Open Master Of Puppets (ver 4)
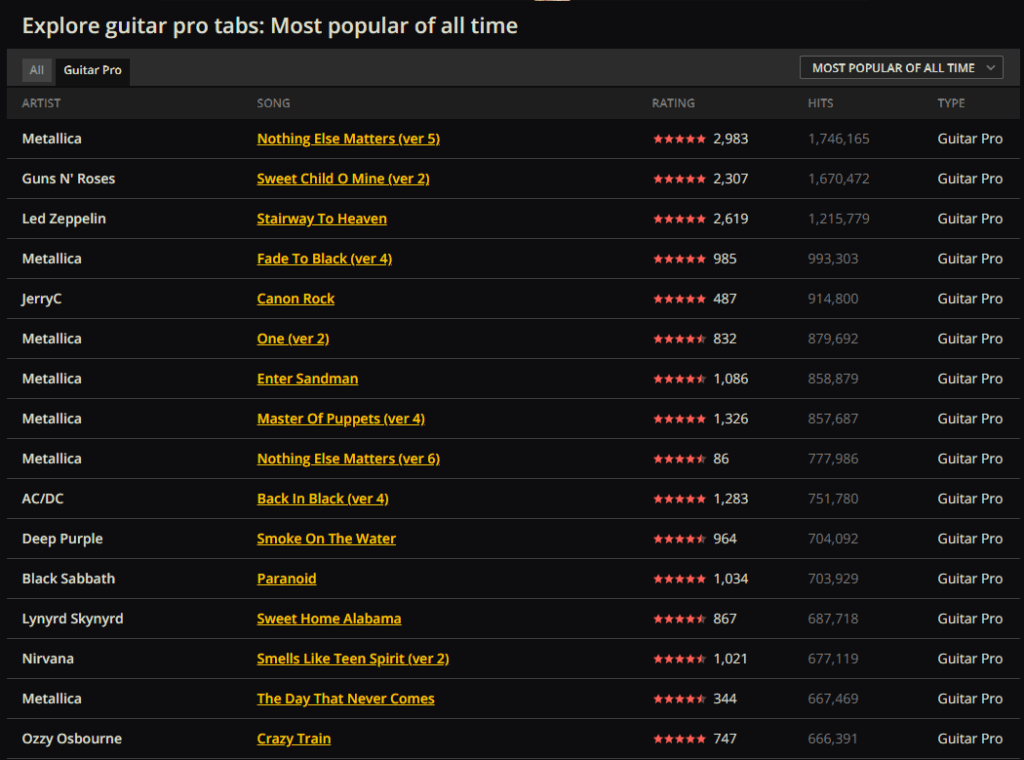Screen dimensions: 1024x760 pyautogui.click(x=340, y=419)
